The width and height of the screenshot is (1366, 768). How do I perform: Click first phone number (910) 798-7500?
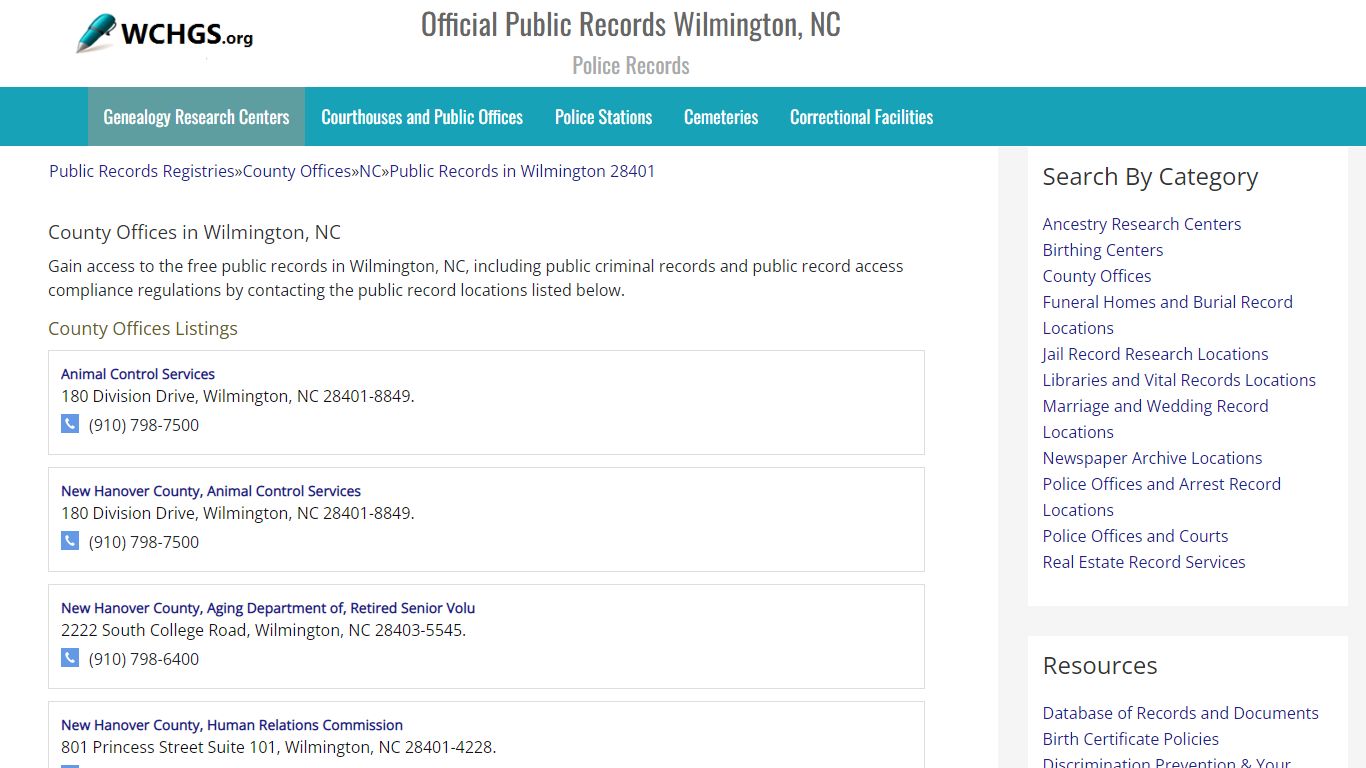[144, 425]
